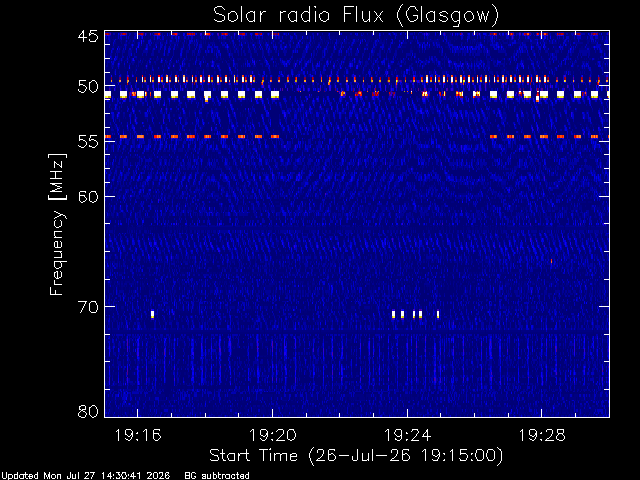Click the 19:28 time axis label
This screenshot has width=640, height=480.
(542, 435)
